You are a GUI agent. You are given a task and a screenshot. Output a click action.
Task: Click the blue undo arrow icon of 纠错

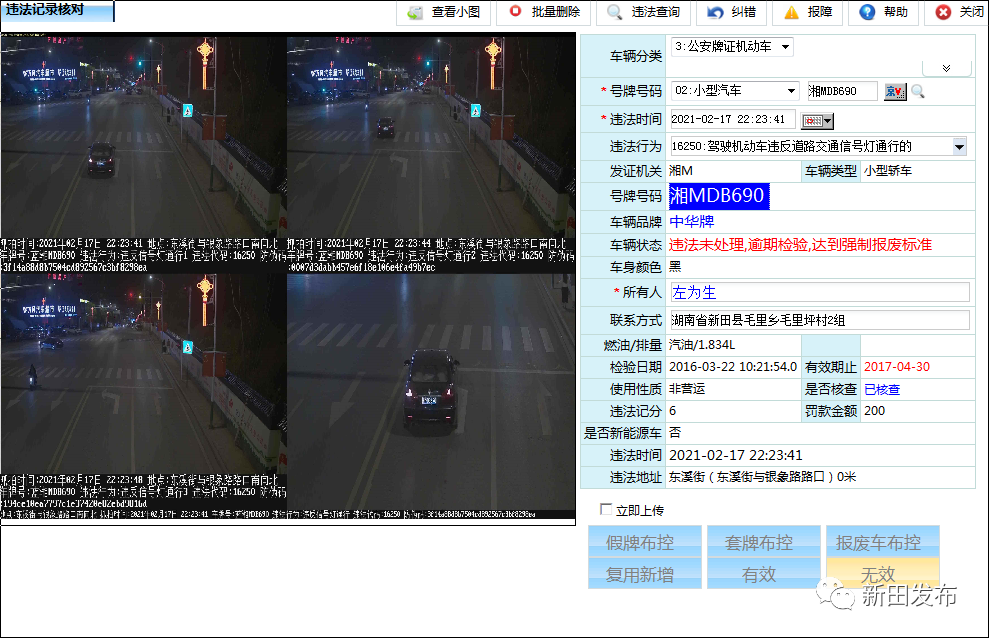(715, 12)
